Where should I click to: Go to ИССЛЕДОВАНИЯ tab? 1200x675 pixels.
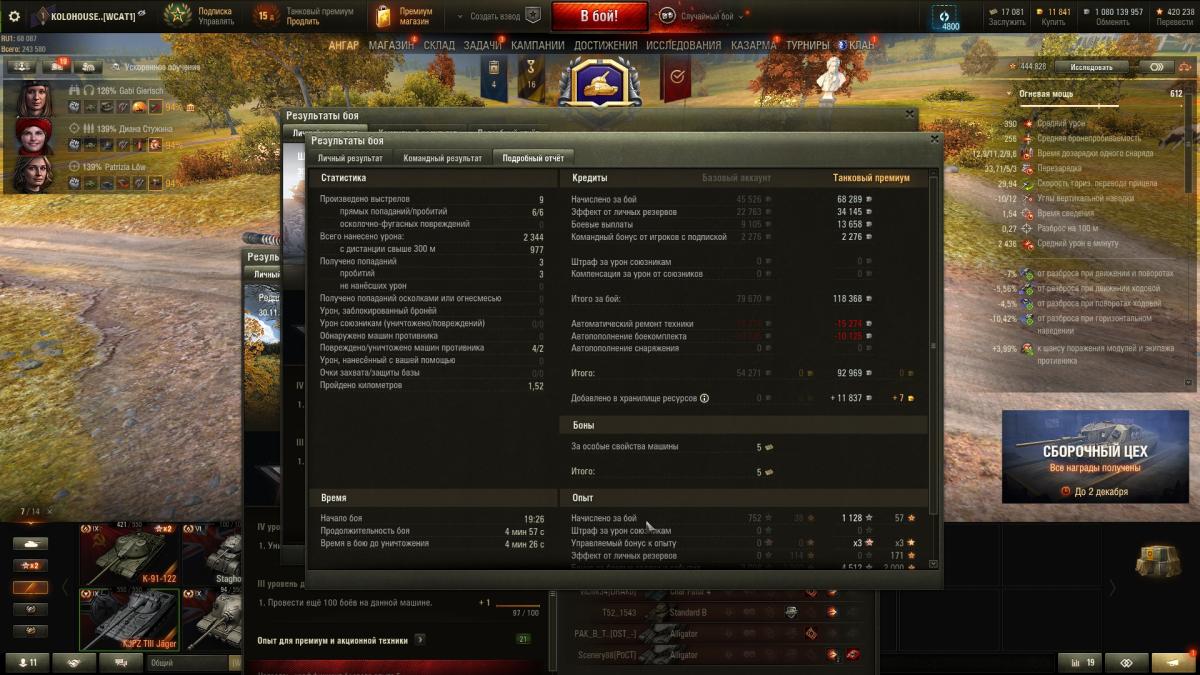[683, 45]
